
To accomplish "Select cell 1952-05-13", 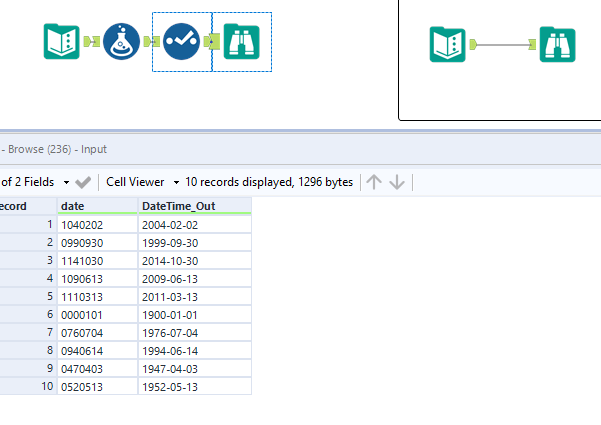I will (195, 387).
